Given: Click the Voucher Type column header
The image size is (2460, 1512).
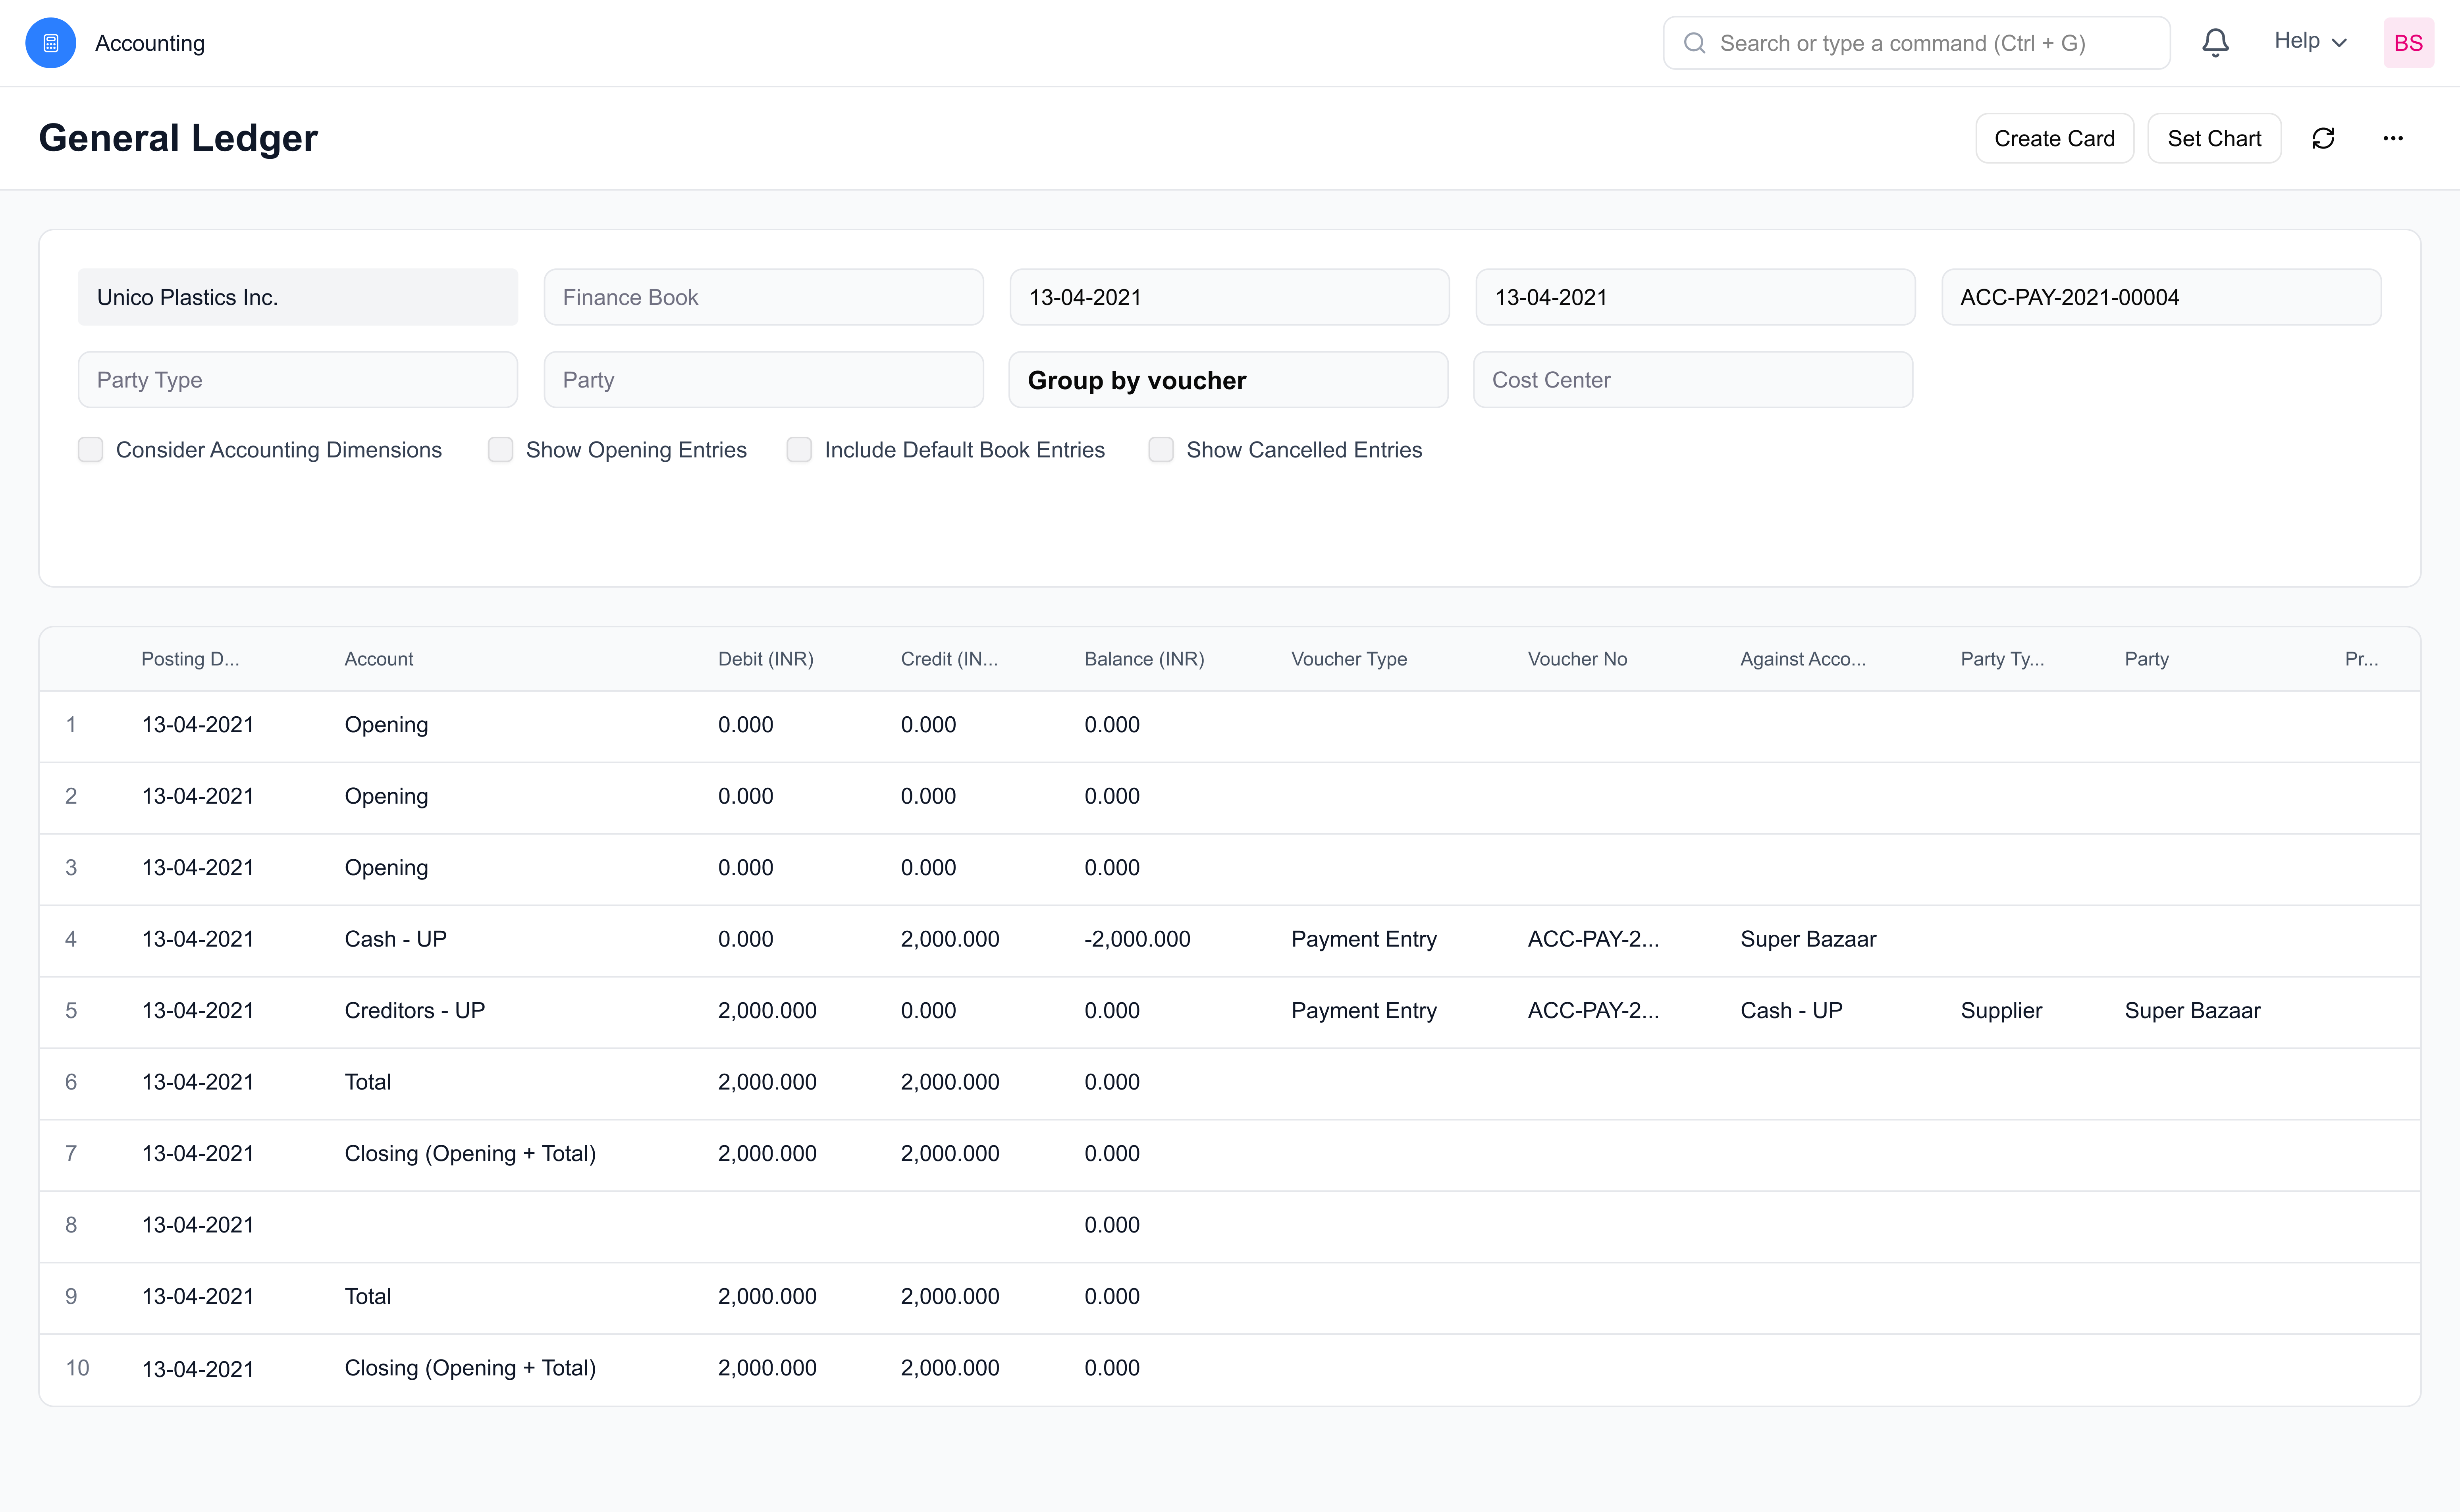Looking at the screenshot, I should (x=1349, y=659).
